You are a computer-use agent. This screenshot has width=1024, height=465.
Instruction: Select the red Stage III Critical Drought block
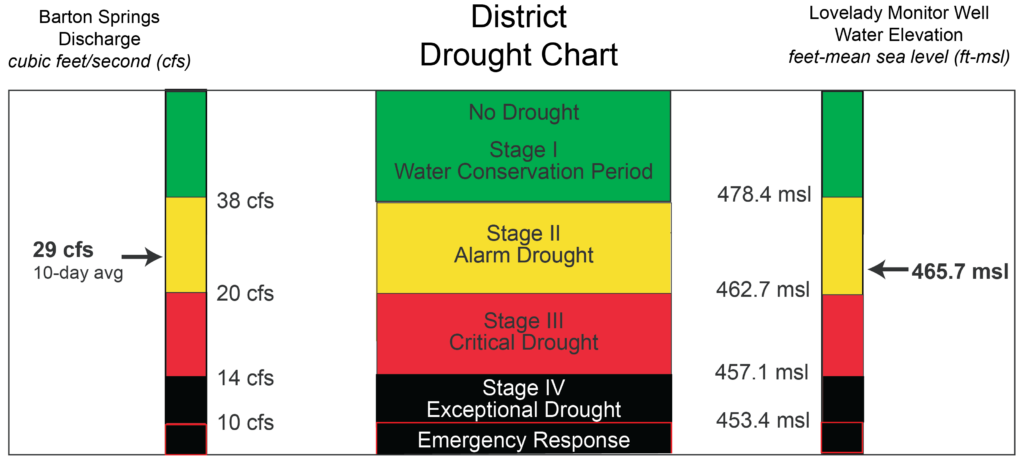tap(523, 334)
